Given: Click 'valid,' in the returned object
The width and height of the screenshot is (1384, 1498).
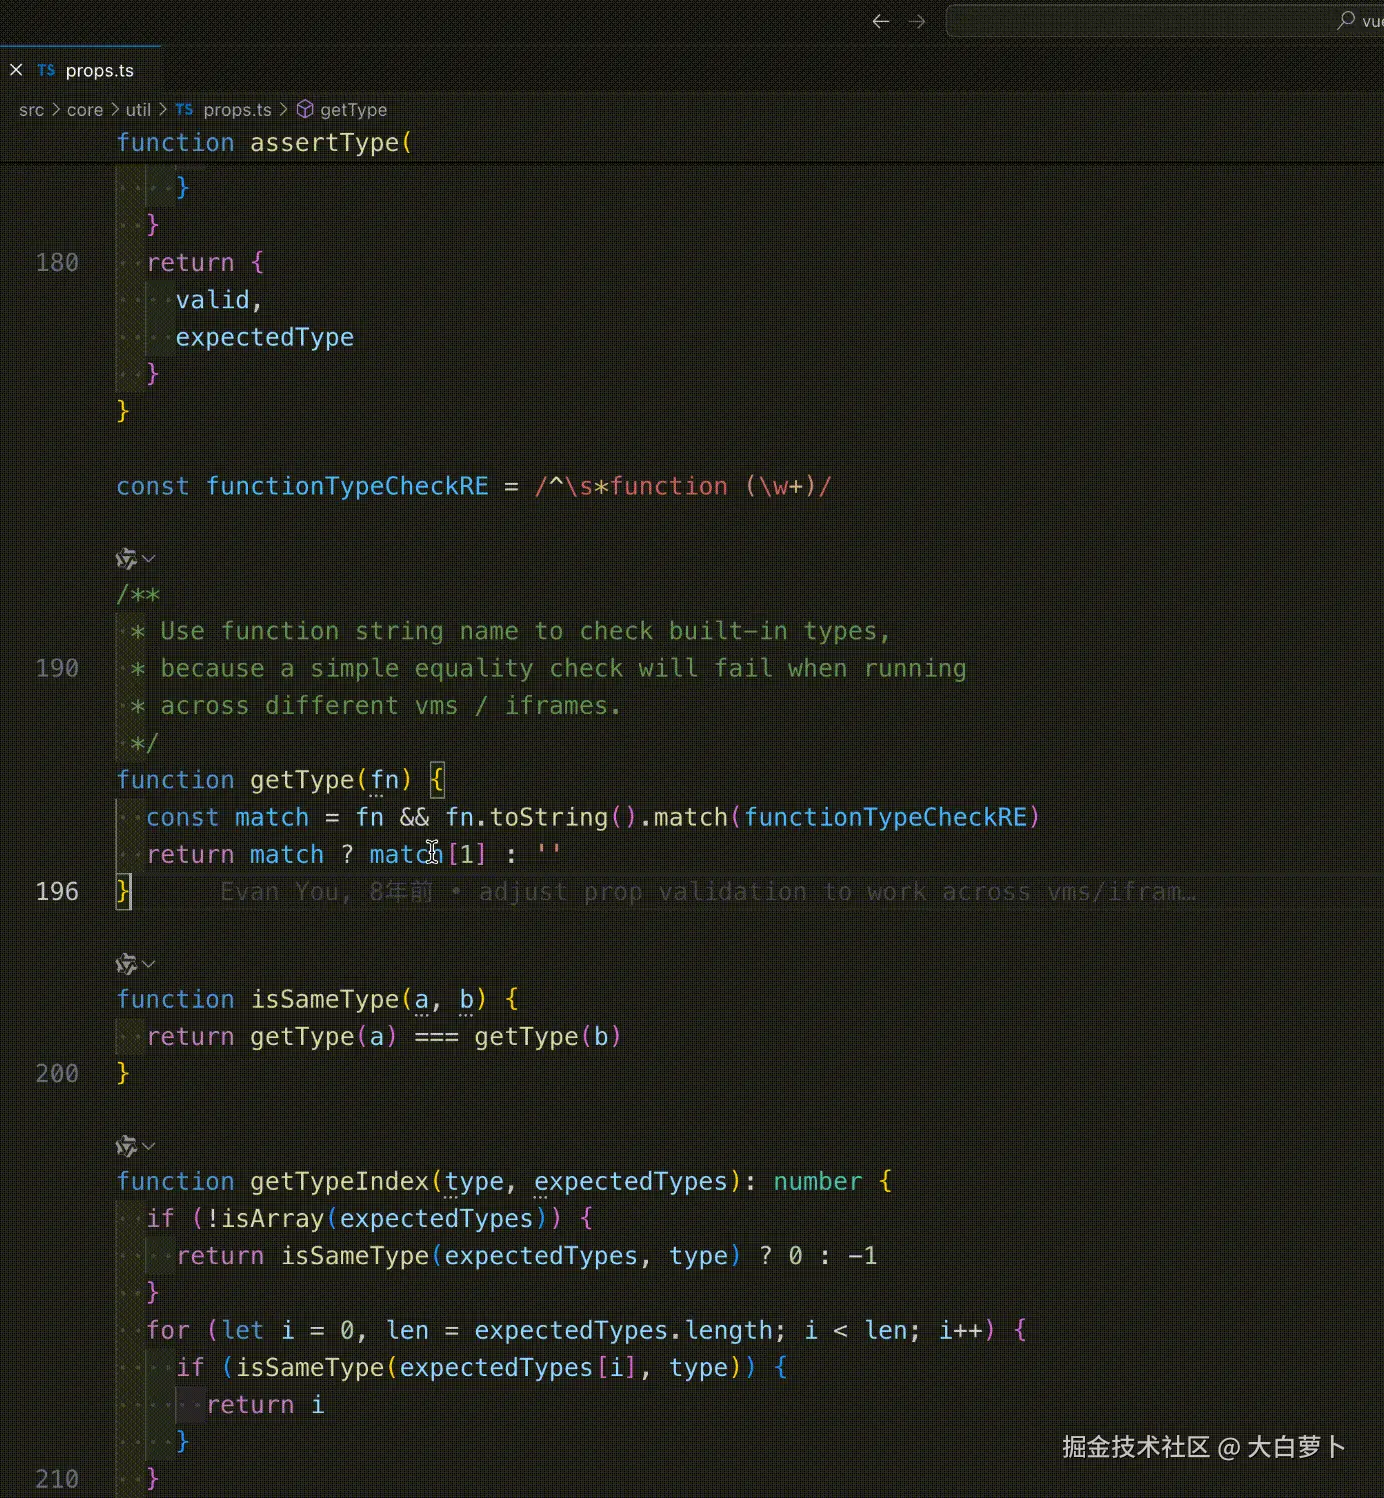Looking at the screenshot, I should 219,300.
